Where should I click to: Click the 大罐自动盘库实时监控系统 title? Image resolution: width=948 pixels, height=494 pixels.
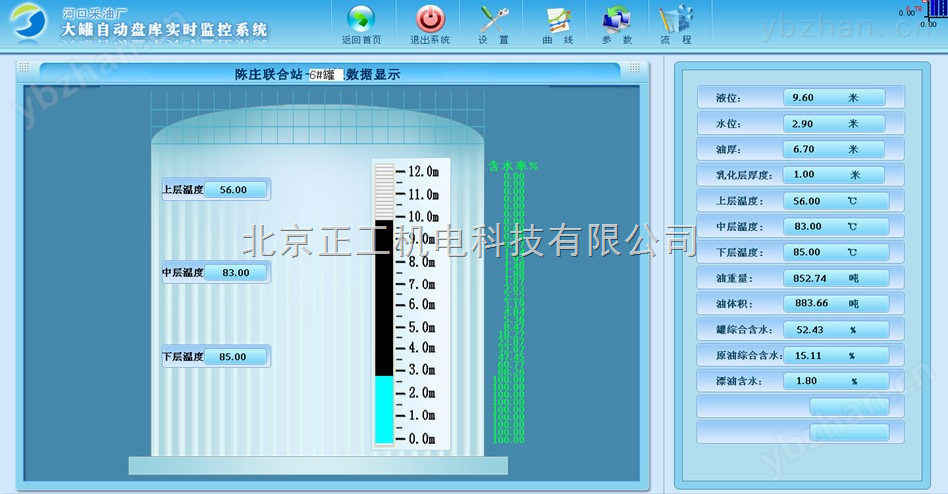tap(164, 29)
